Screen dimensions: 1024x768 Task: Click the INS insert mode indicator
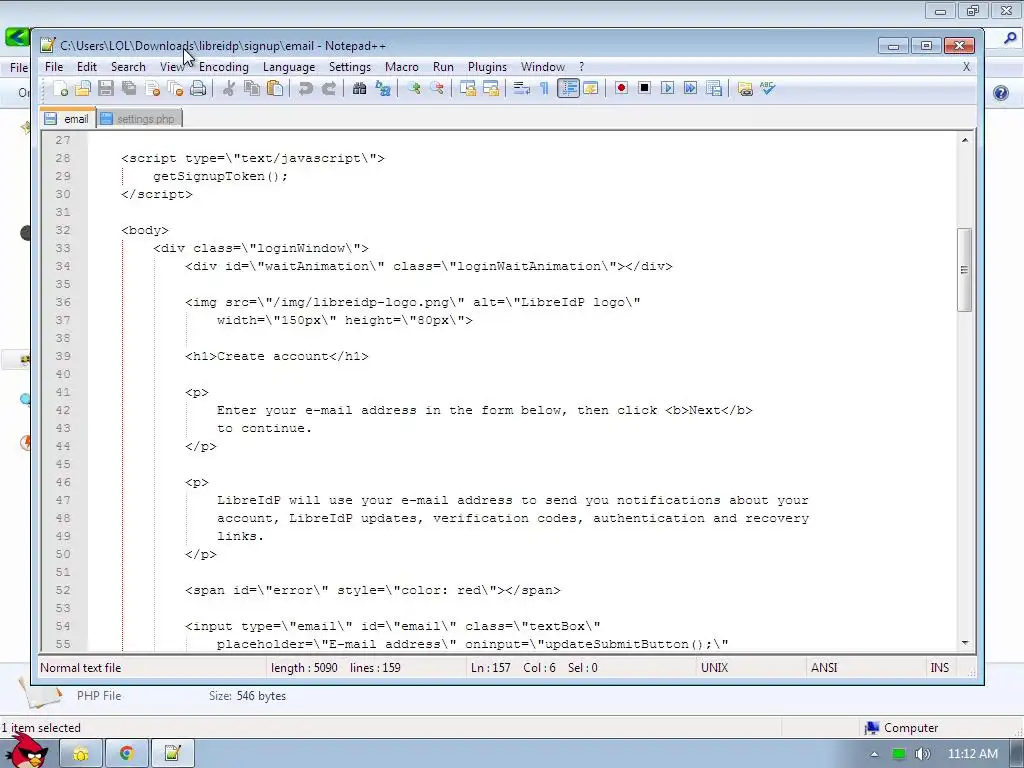click(940, 667)
